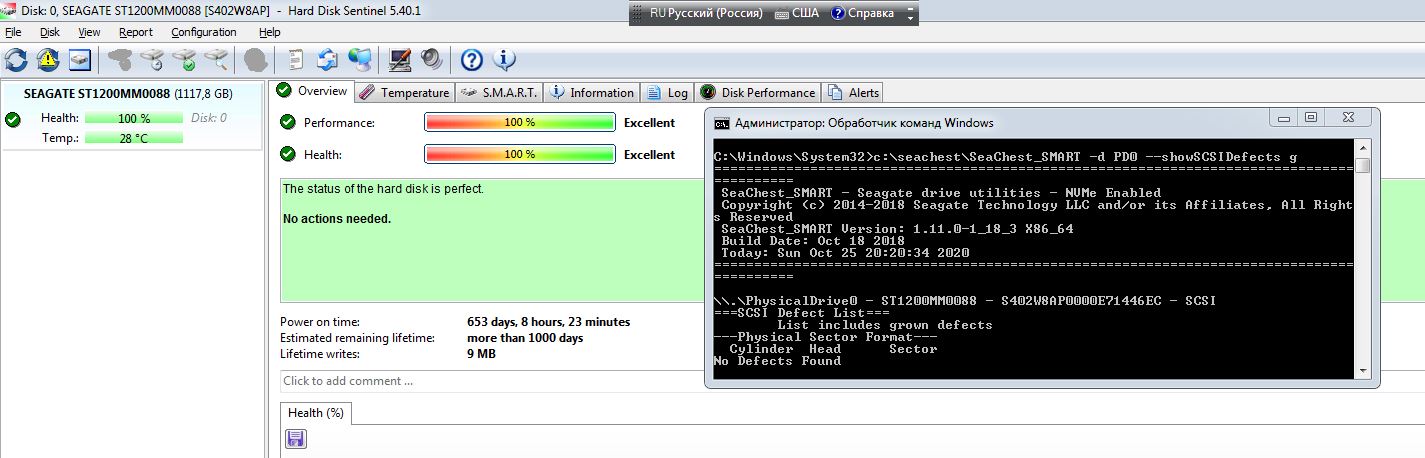This screenshot has height=458, width=1425.
Task: Switch to the Temperature tab
Action: [404, 92]
